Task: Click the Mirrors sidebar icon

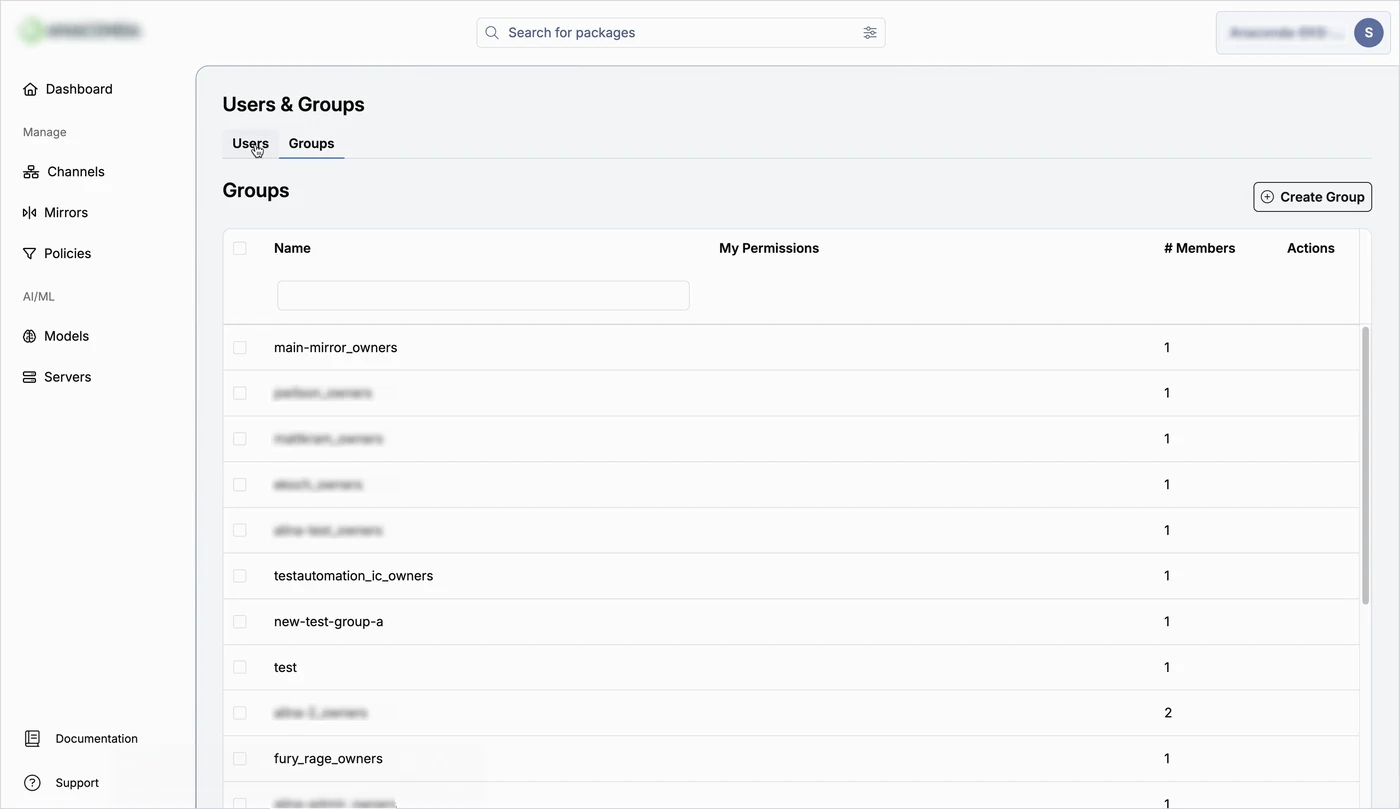Action: tap(29, 213)
